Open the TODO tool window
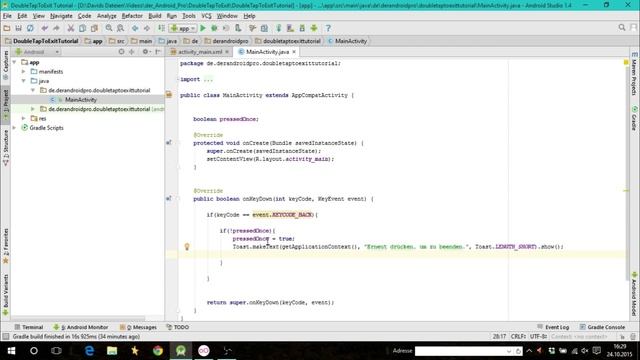This screenshot has height=360, width=640. pyautogui.click(x=178, y=327)
